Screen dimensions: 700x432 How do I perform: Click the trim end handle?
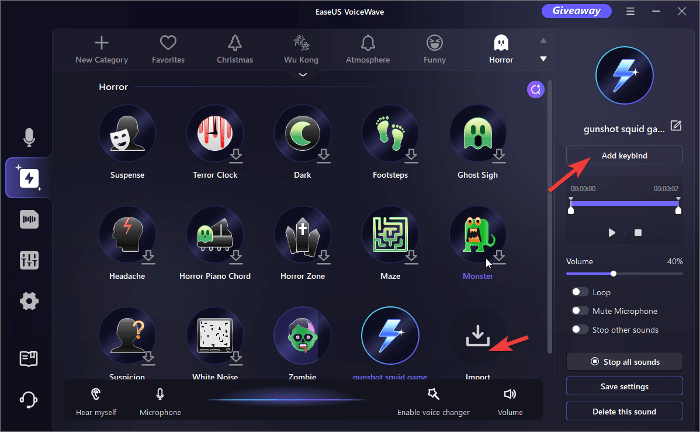(x=678, y=208)
